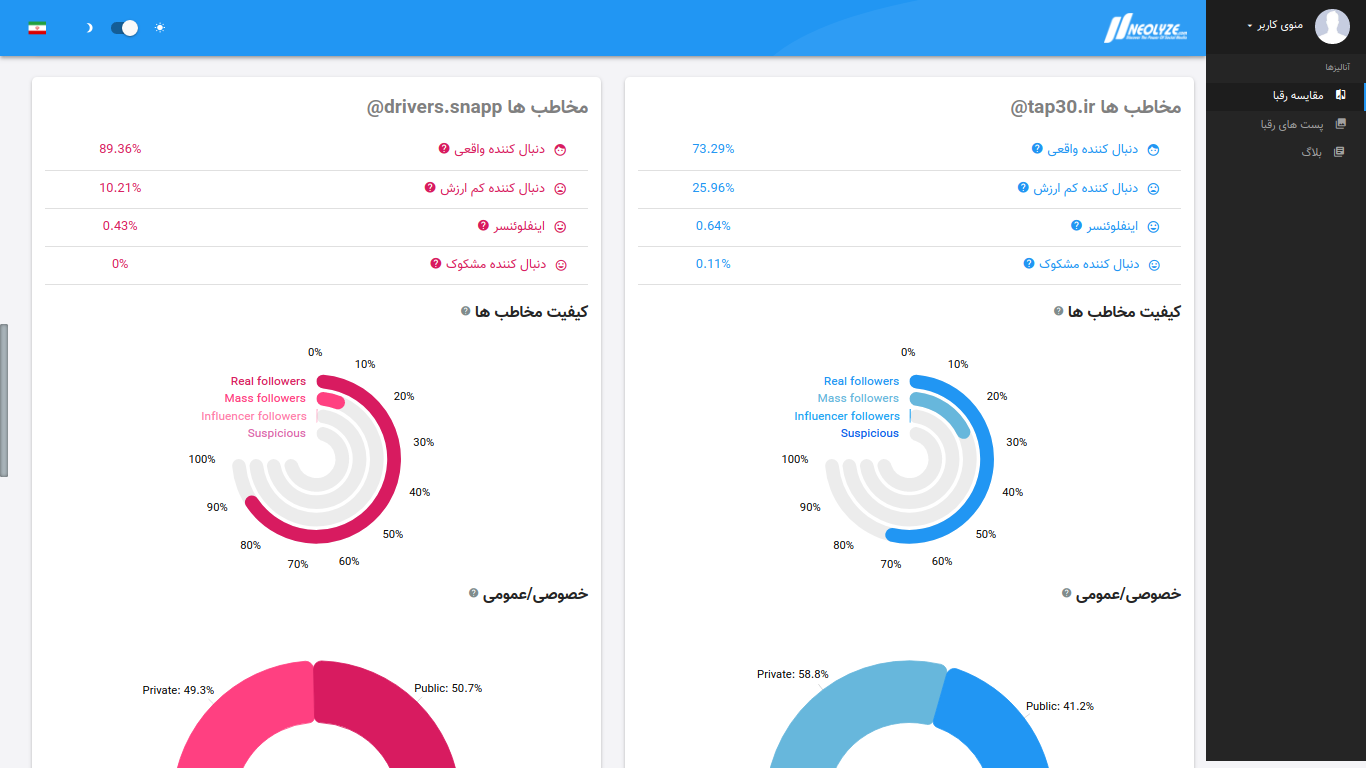
Task: Click help icon beside suspicious followers for drivers.snapp
Action: coord(436,264)
